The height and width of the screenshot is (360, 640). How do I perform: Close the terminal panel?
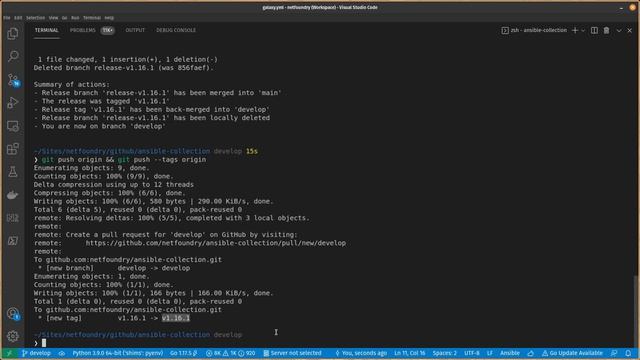629,30
